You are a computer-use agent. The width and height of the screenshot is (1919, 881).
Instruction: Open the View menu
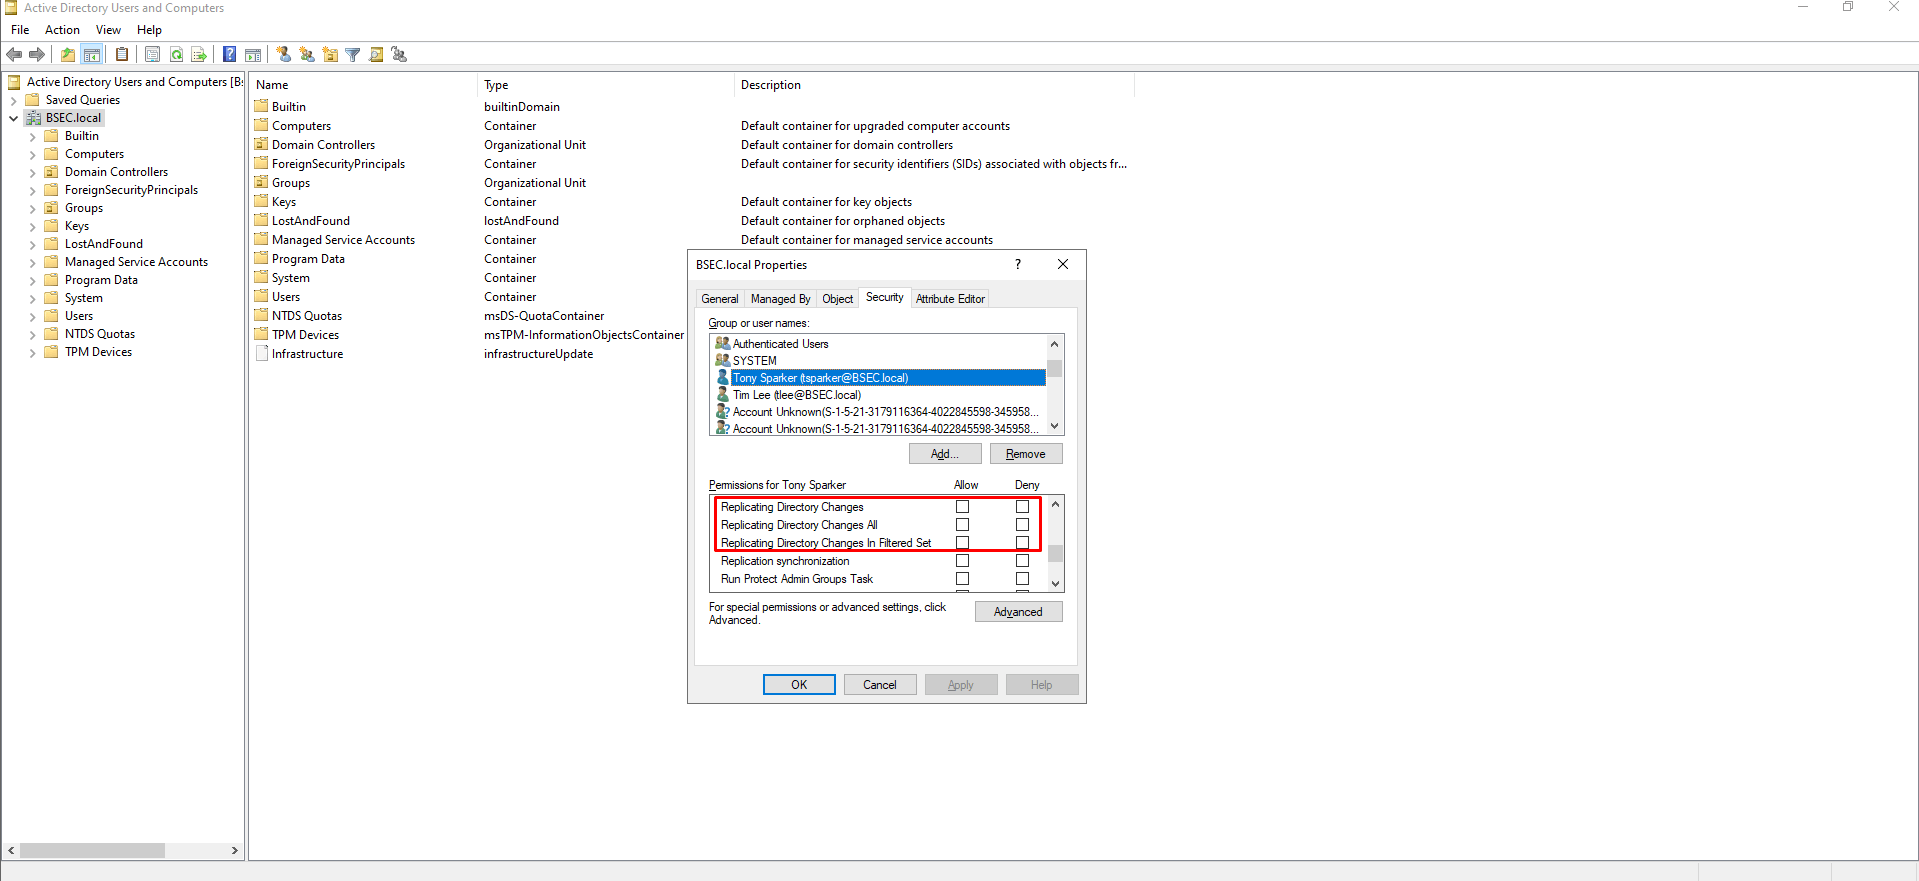pos(108,30)
